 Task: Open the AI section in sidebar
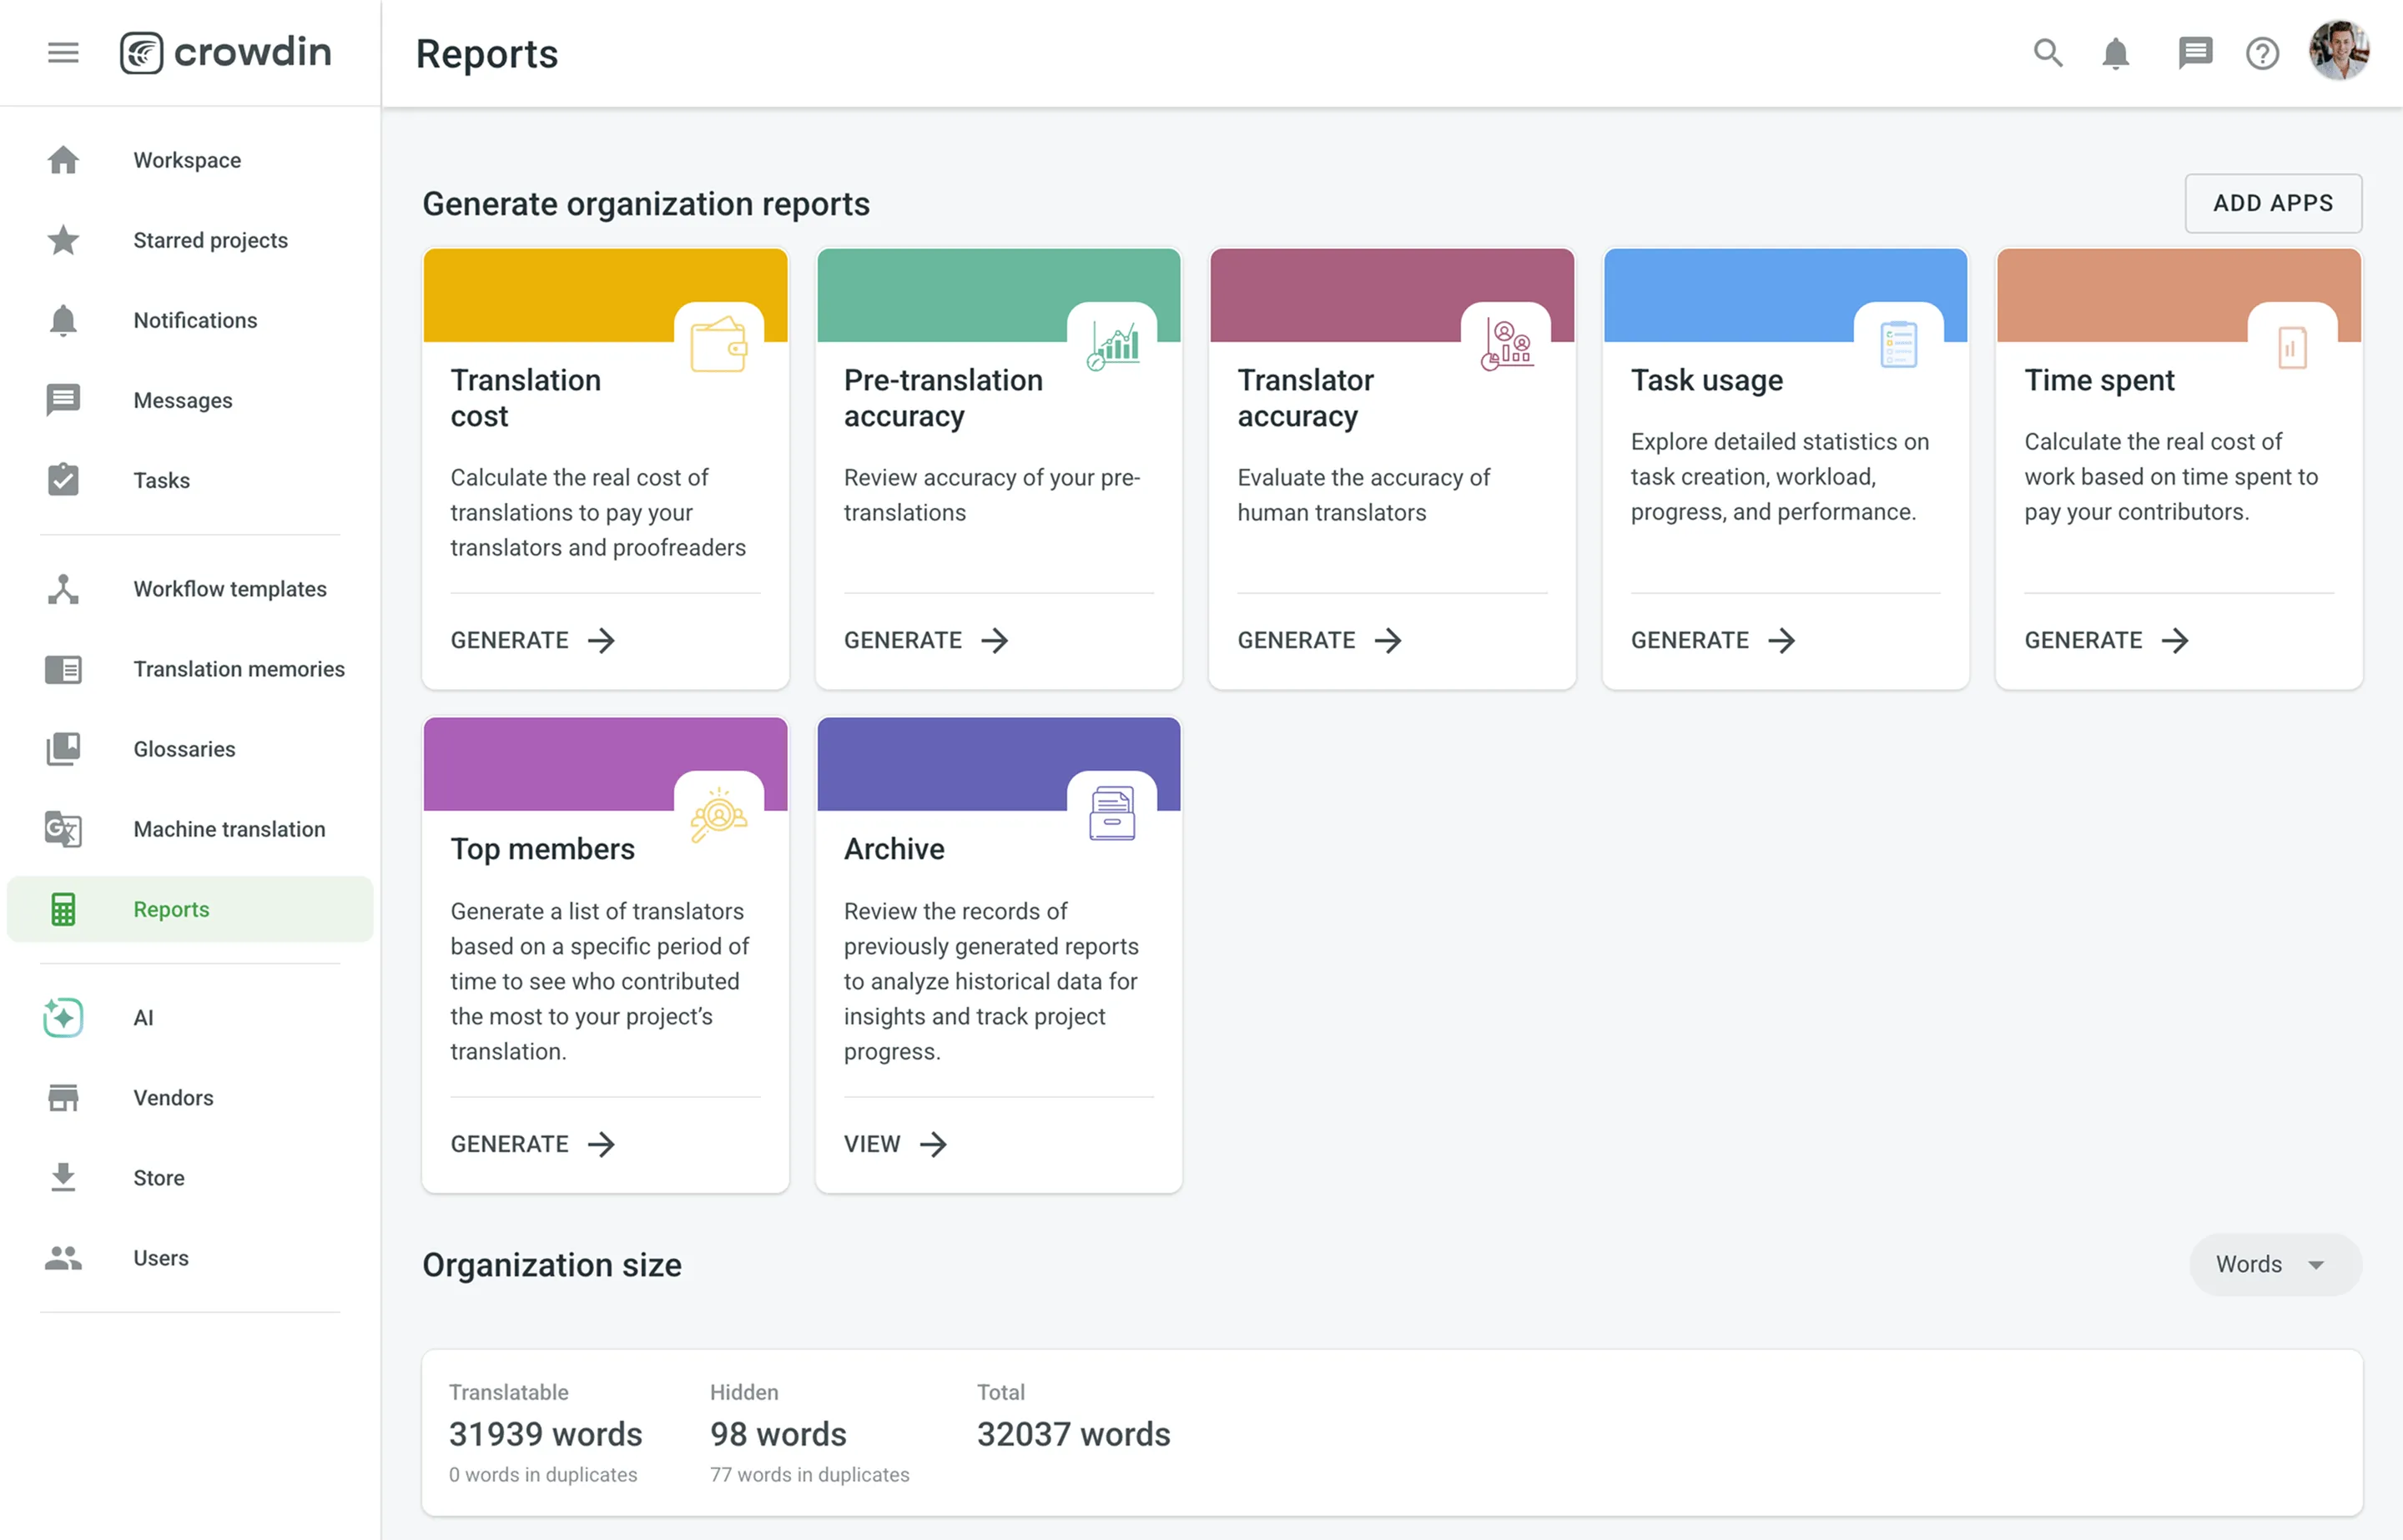(143, 1017)
